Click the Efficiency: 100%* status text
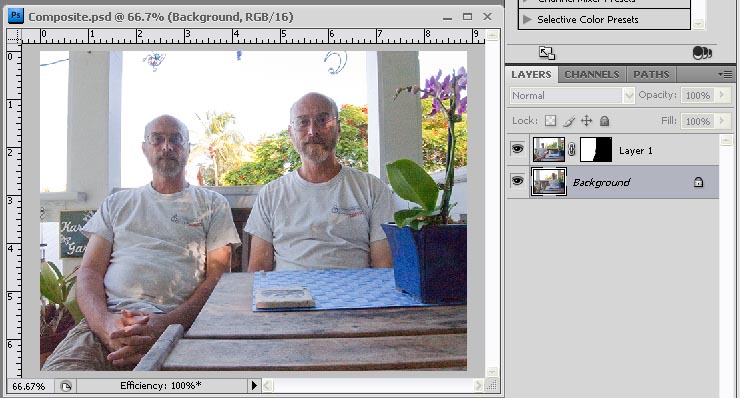The height and width of the screenshot is (398, 740). coord(160,385)
